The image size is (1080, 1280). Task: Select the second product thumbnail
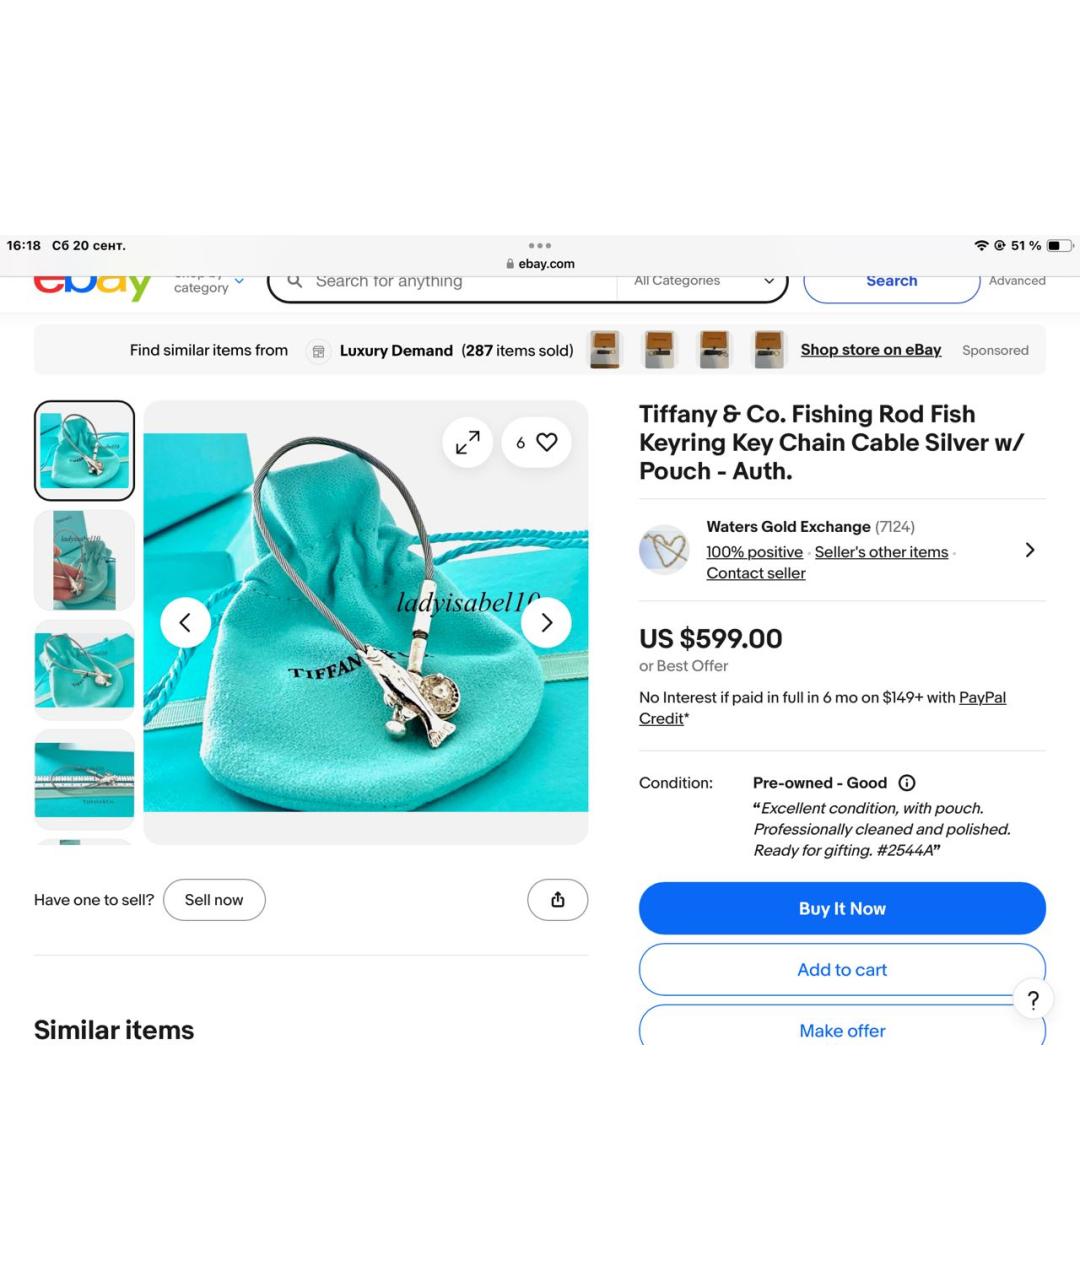tap(85, 560)
